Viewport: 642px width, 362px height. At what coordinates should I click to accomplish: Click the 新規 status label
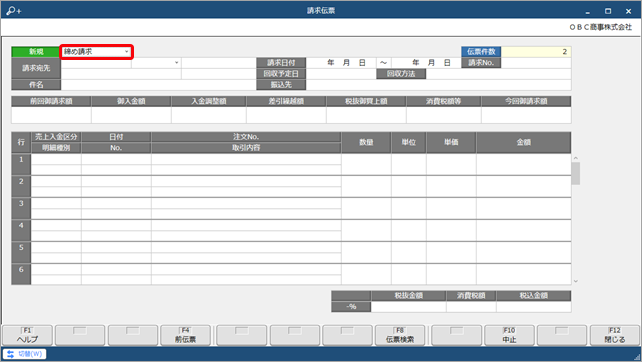(x=36, y=52)
